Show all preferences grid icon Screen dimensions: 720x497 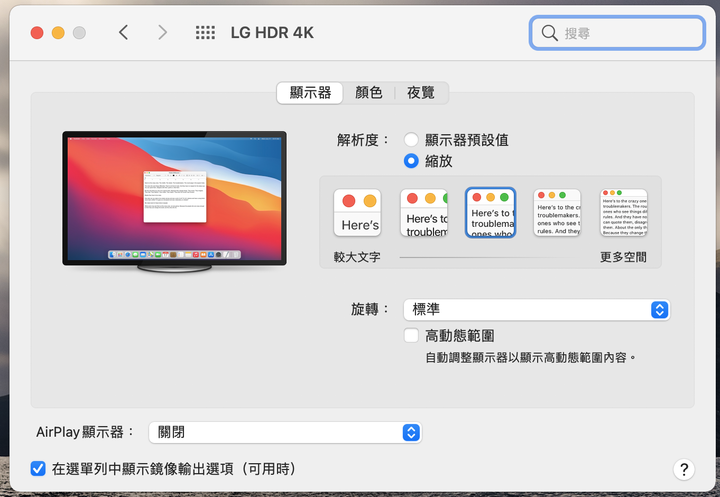[x=205, y=33]
